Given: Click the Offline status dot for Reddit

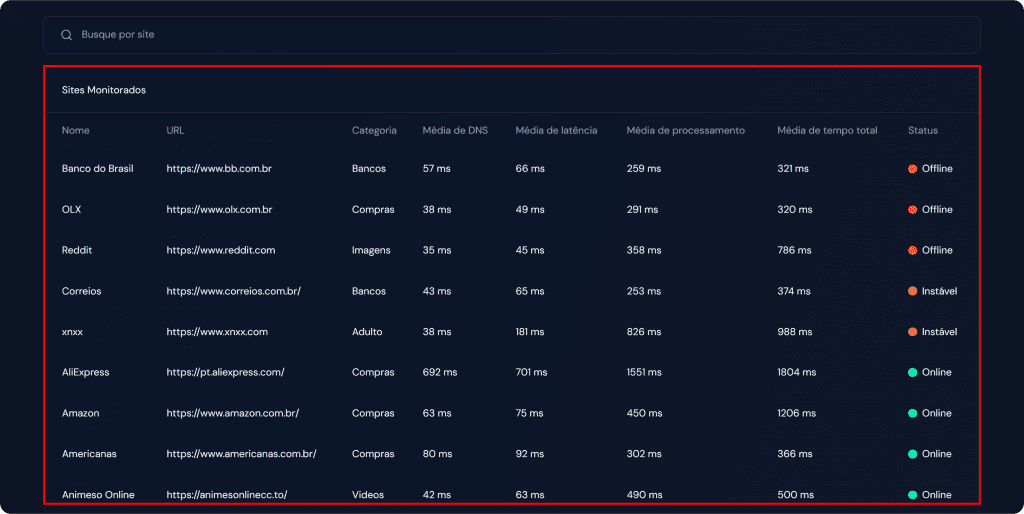Looking at the screenshot, I should [x=912, y=251].
